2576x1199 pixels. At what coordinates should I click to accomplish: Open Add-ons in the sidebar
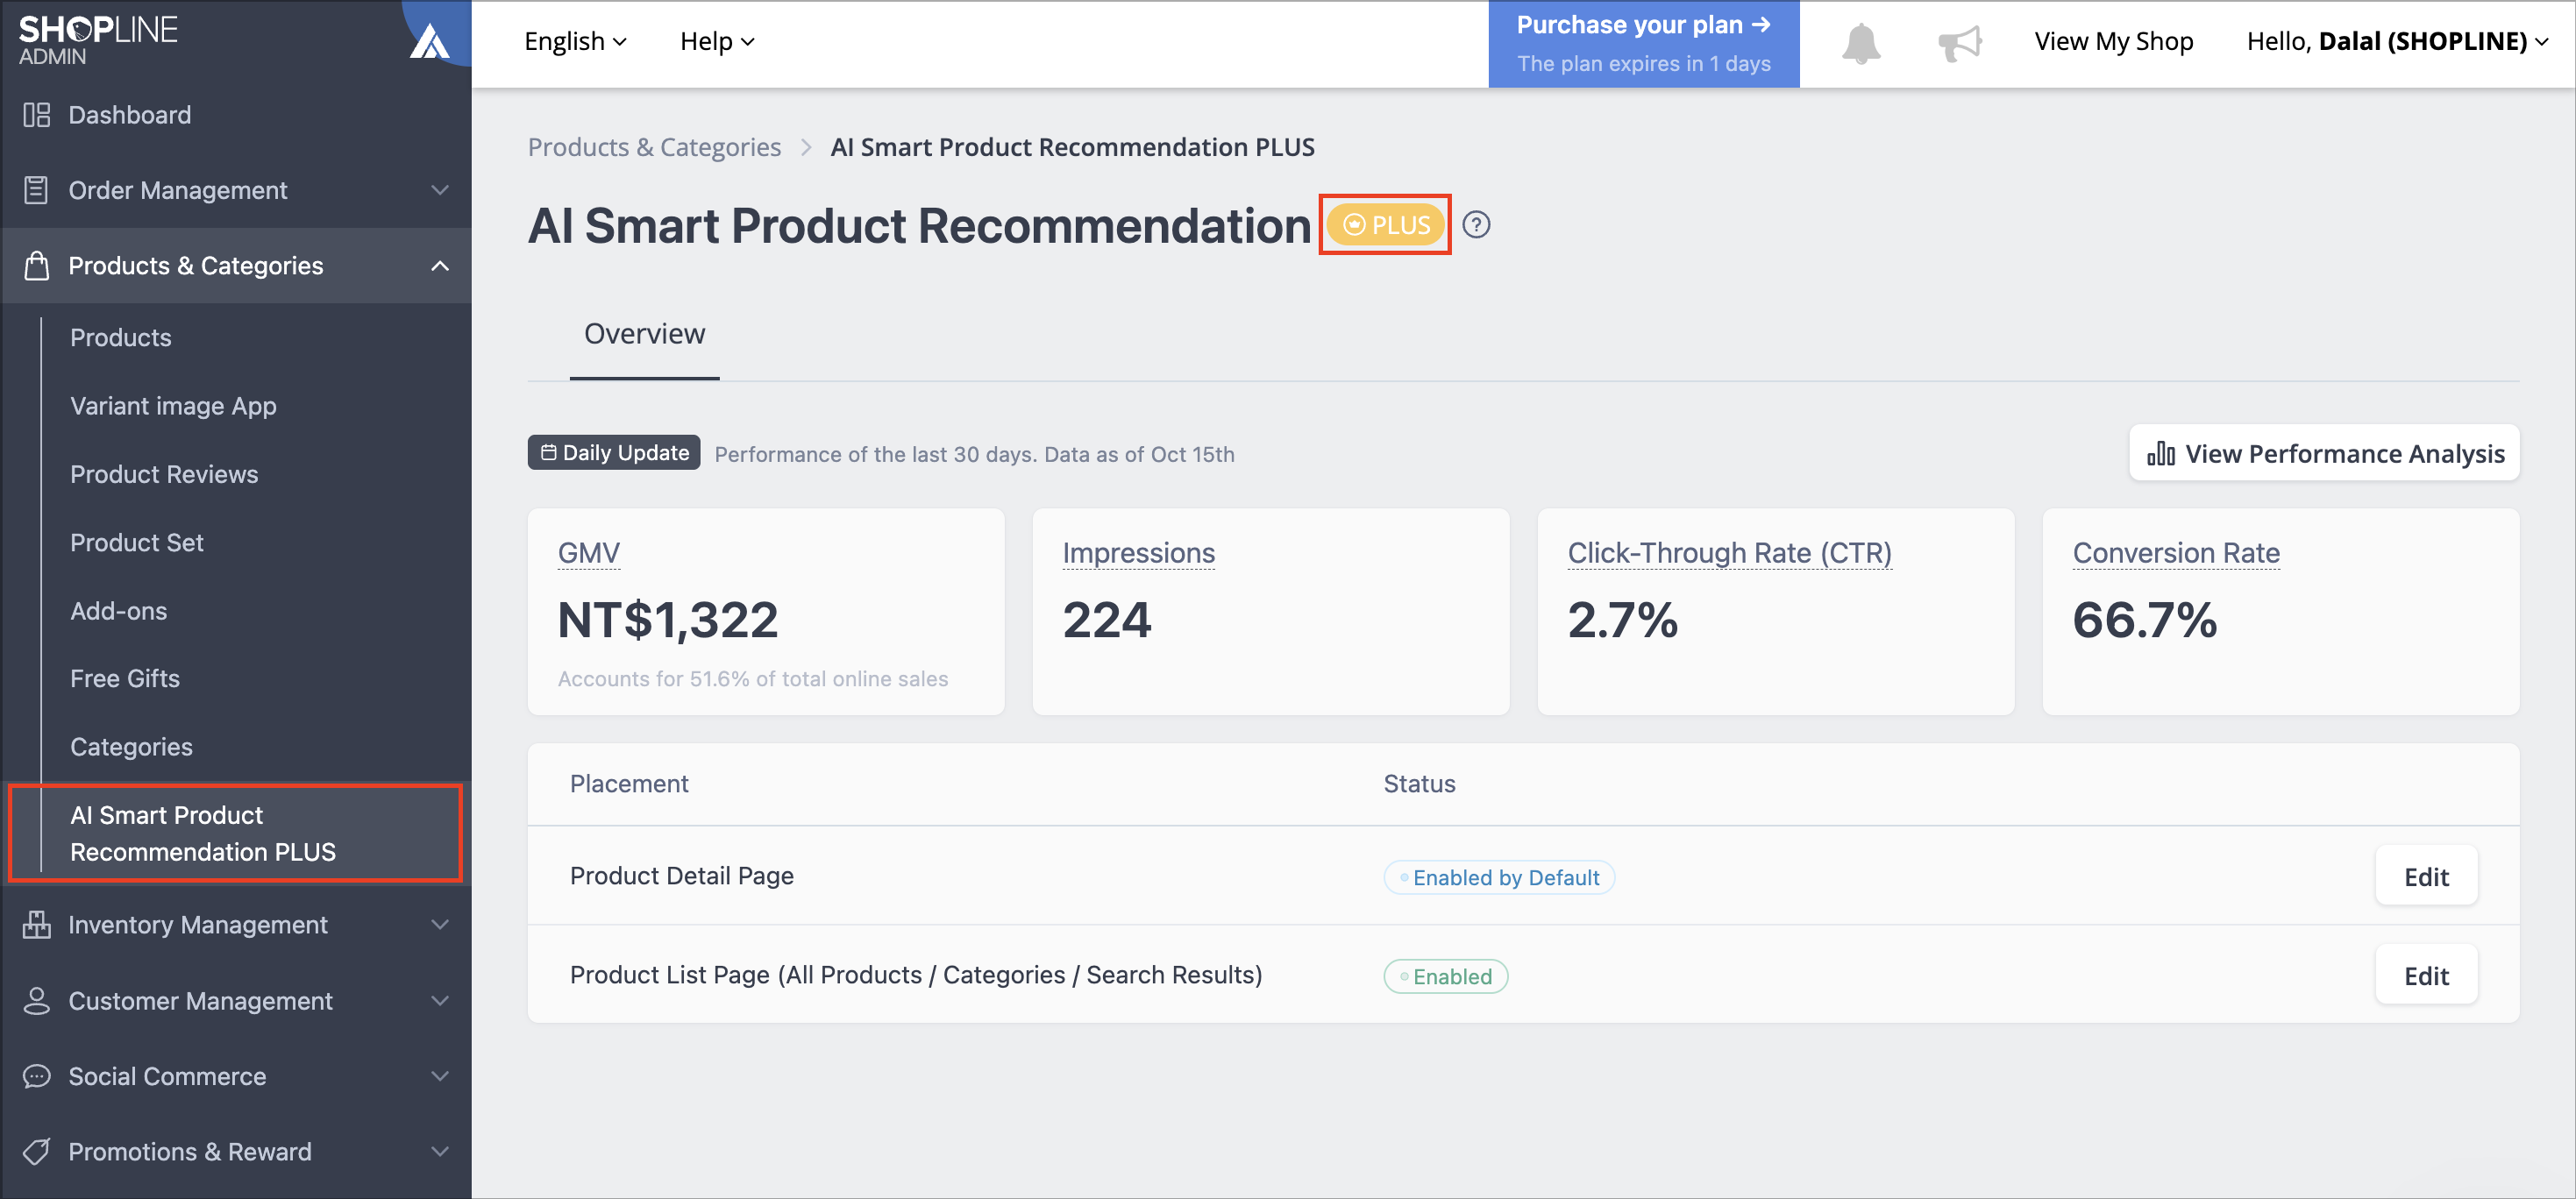(x=118, y=611)
